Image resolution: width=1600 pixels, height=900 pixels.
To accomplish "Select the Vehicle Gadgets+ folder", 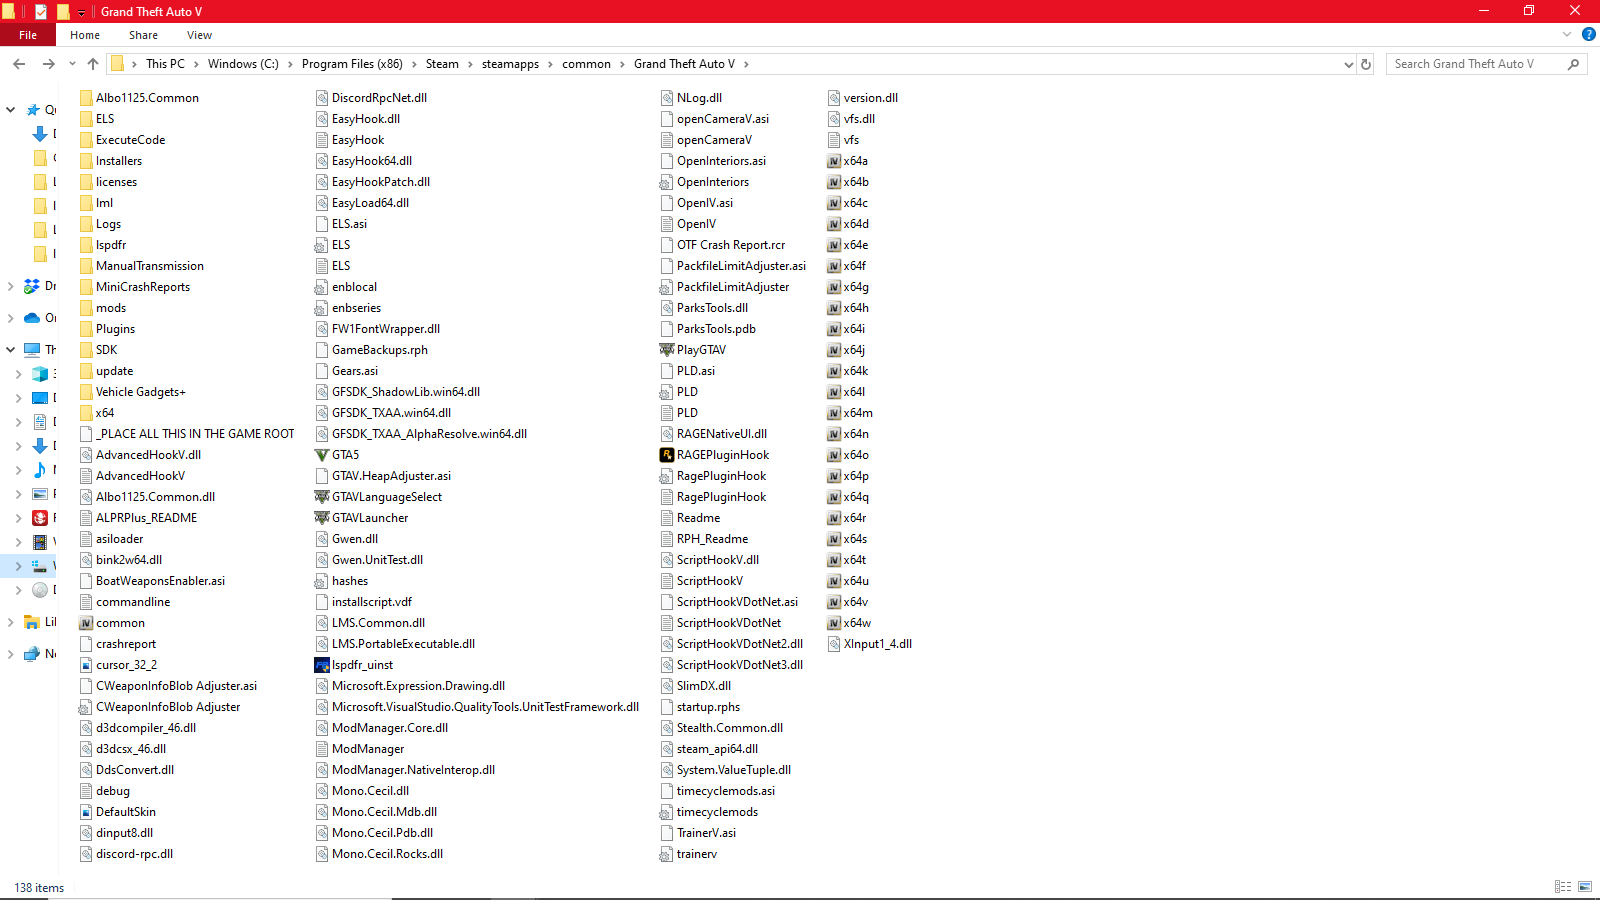I will [133, 392].
